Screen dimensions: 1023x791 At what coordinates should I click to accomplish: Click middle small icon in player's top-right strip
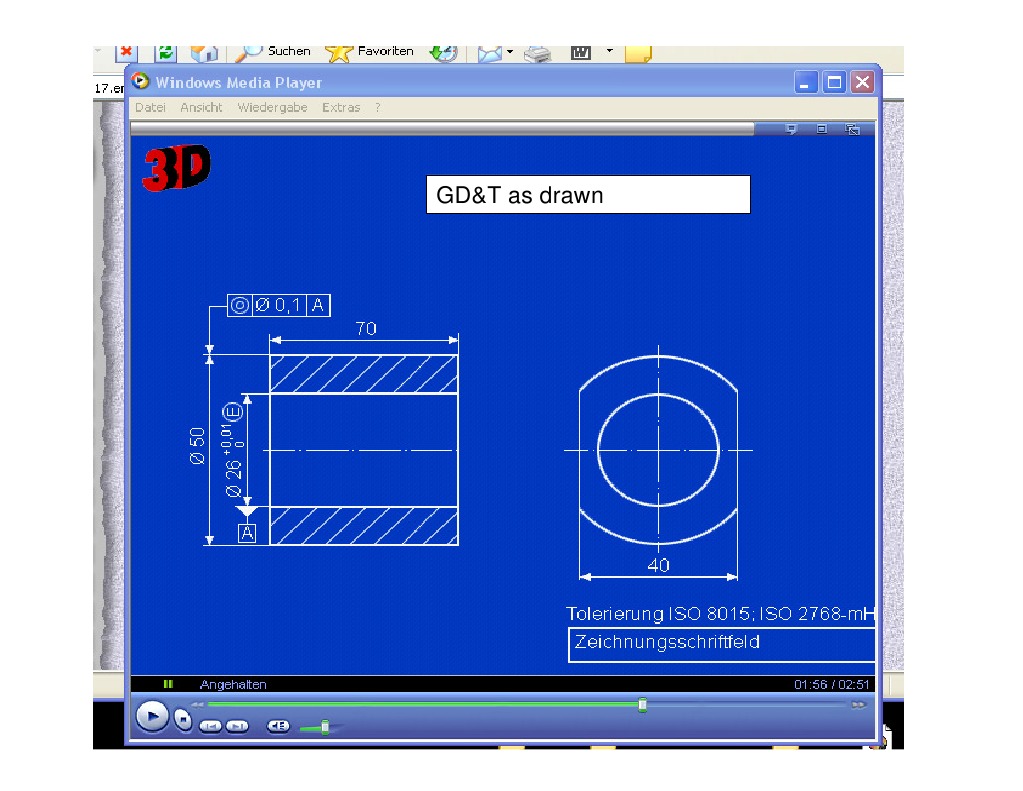click(821, 129)
